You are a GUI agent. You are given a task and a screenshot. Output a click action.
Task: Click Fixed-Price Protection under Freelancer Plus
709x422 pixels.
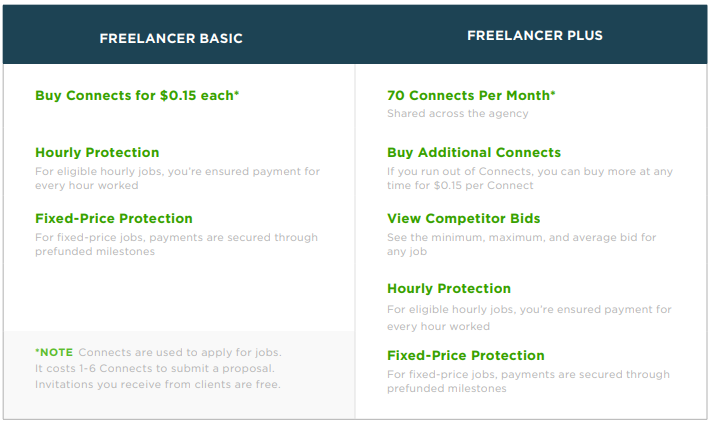[466, 356]
